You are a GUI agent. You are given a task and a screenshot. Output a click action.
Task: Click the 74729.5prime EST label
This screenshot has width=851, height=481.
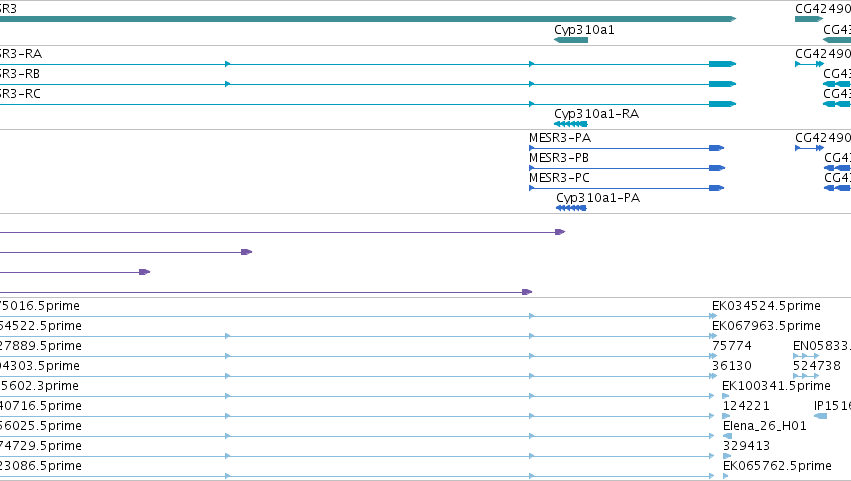click(x=41, y=446)
